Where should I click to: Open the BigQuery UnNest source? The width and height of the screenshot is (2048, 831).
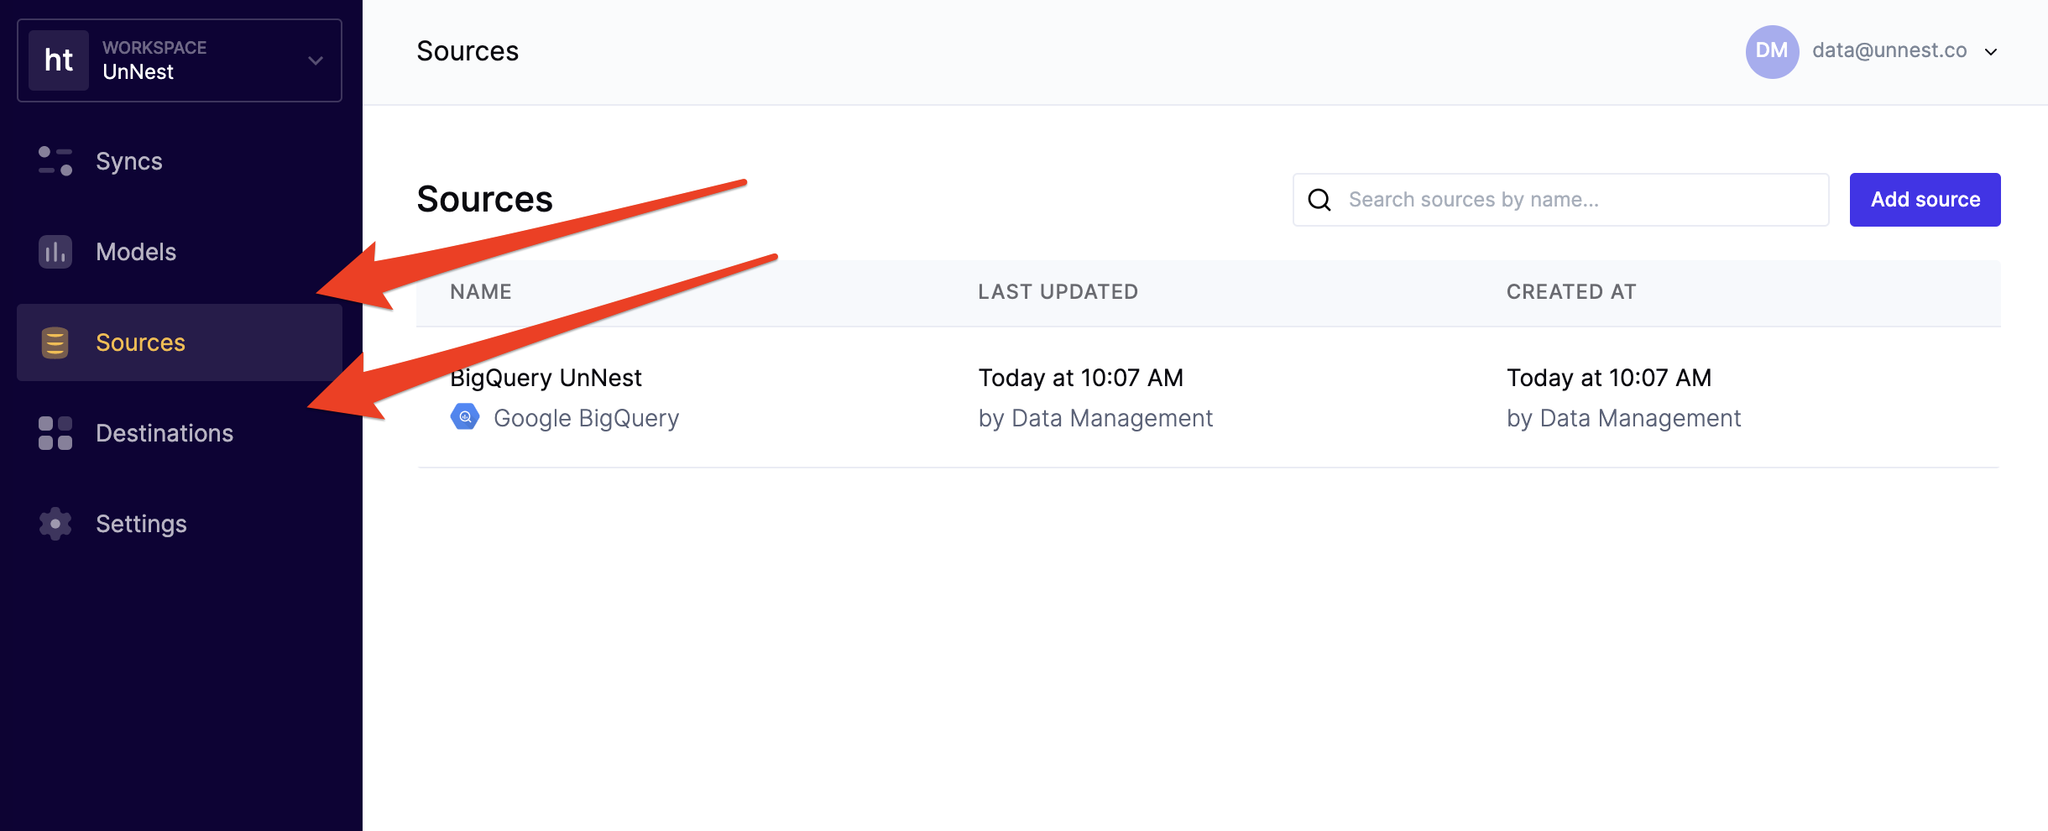546,378
